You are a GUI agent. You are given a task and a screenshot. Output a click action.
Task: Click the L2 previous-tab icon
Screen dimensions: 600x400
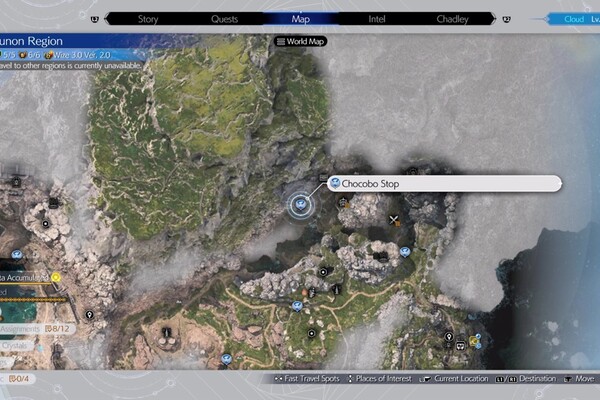click(x=95, y=19)
